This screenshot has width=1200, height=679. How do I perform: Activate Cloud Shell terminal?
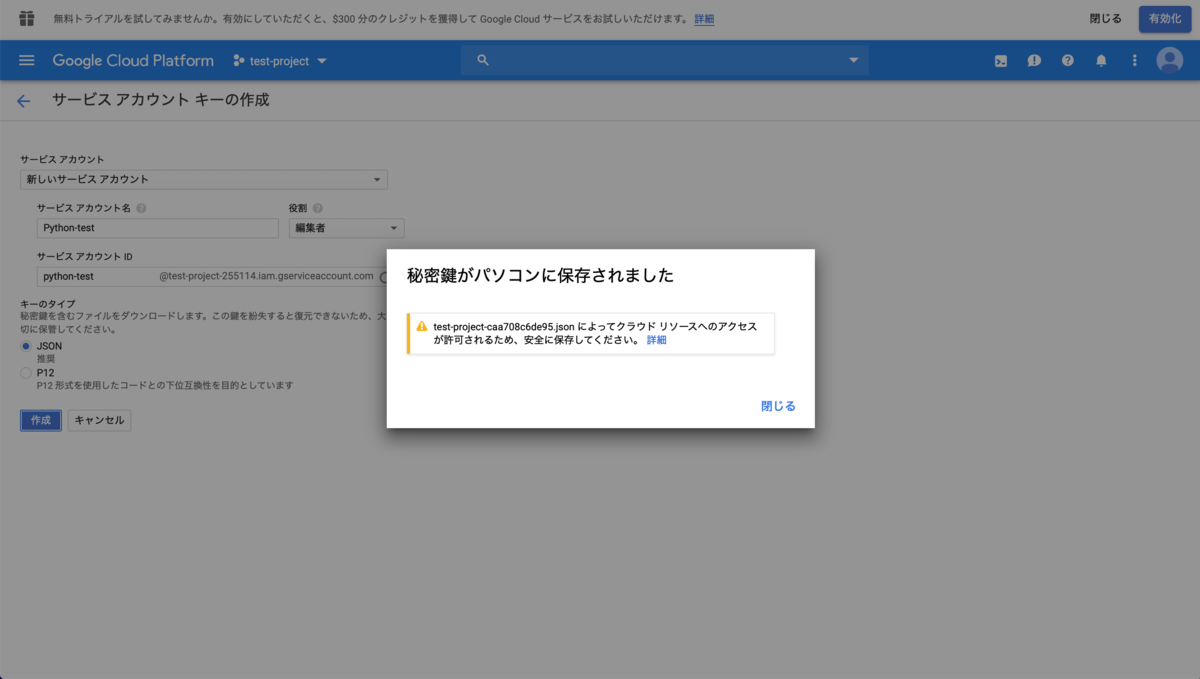click(1000, 60)
